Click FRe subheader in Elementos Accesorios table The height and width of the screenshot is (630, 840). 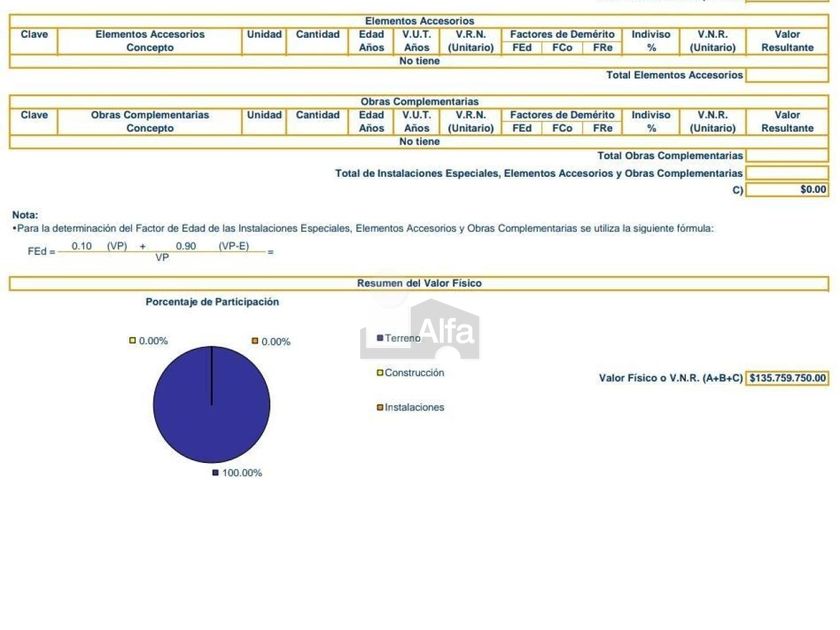click(602, 48)
